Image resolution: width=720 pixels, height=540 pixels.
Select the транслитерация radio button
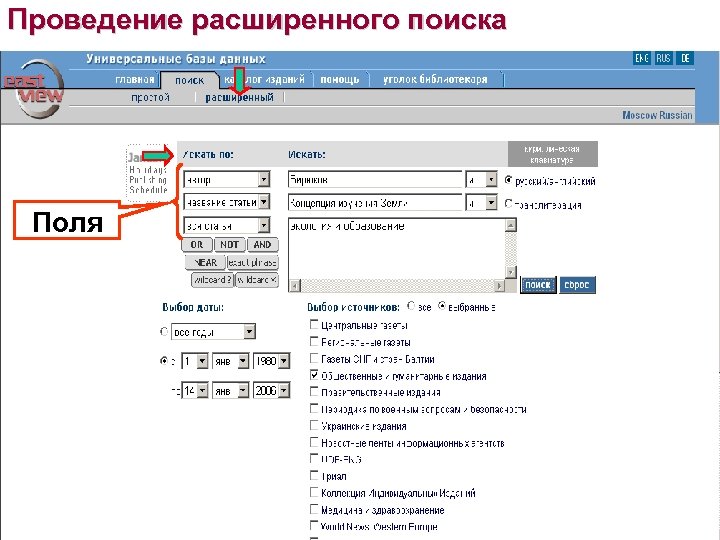point(508,203)
